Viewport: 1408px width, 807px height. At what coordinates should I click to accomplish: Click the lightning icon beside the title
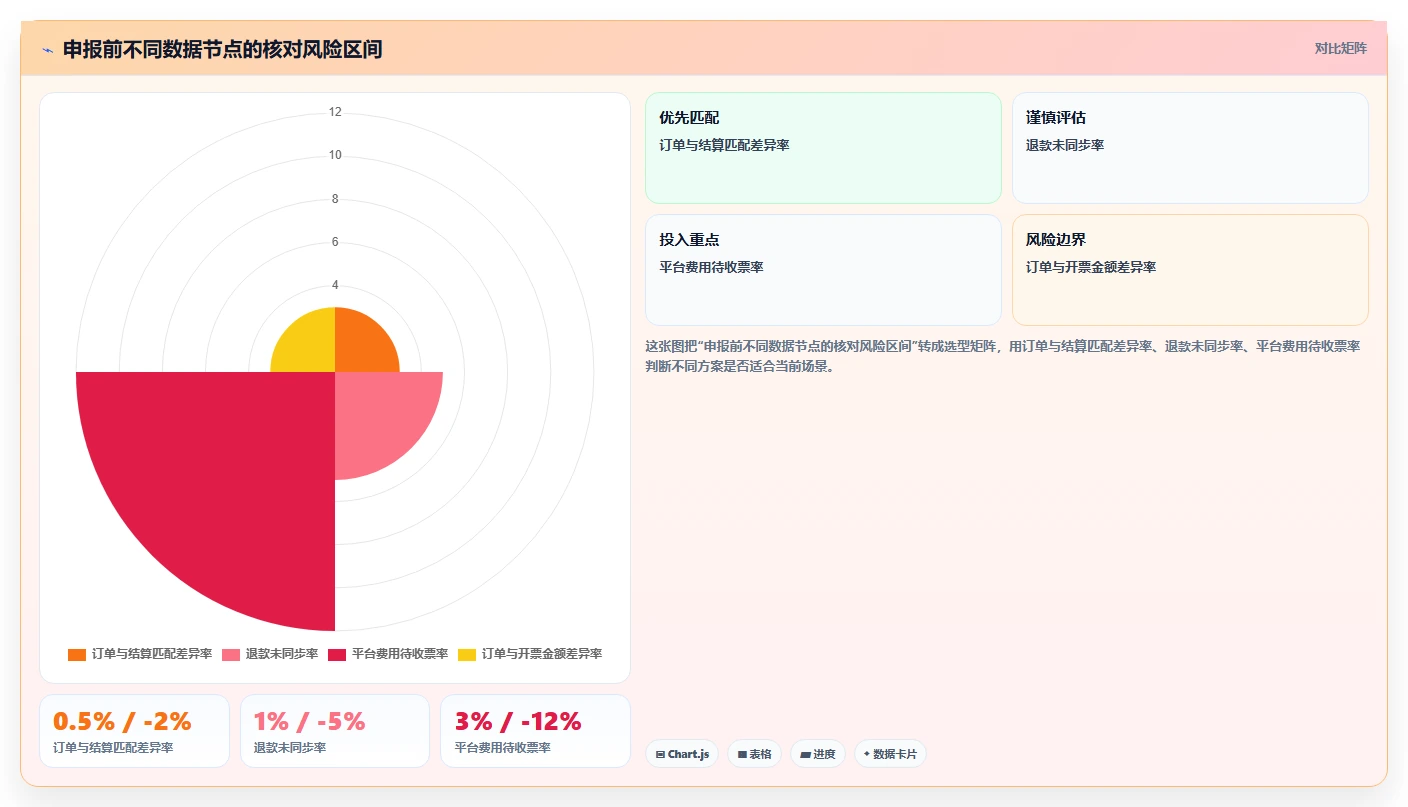47,50
